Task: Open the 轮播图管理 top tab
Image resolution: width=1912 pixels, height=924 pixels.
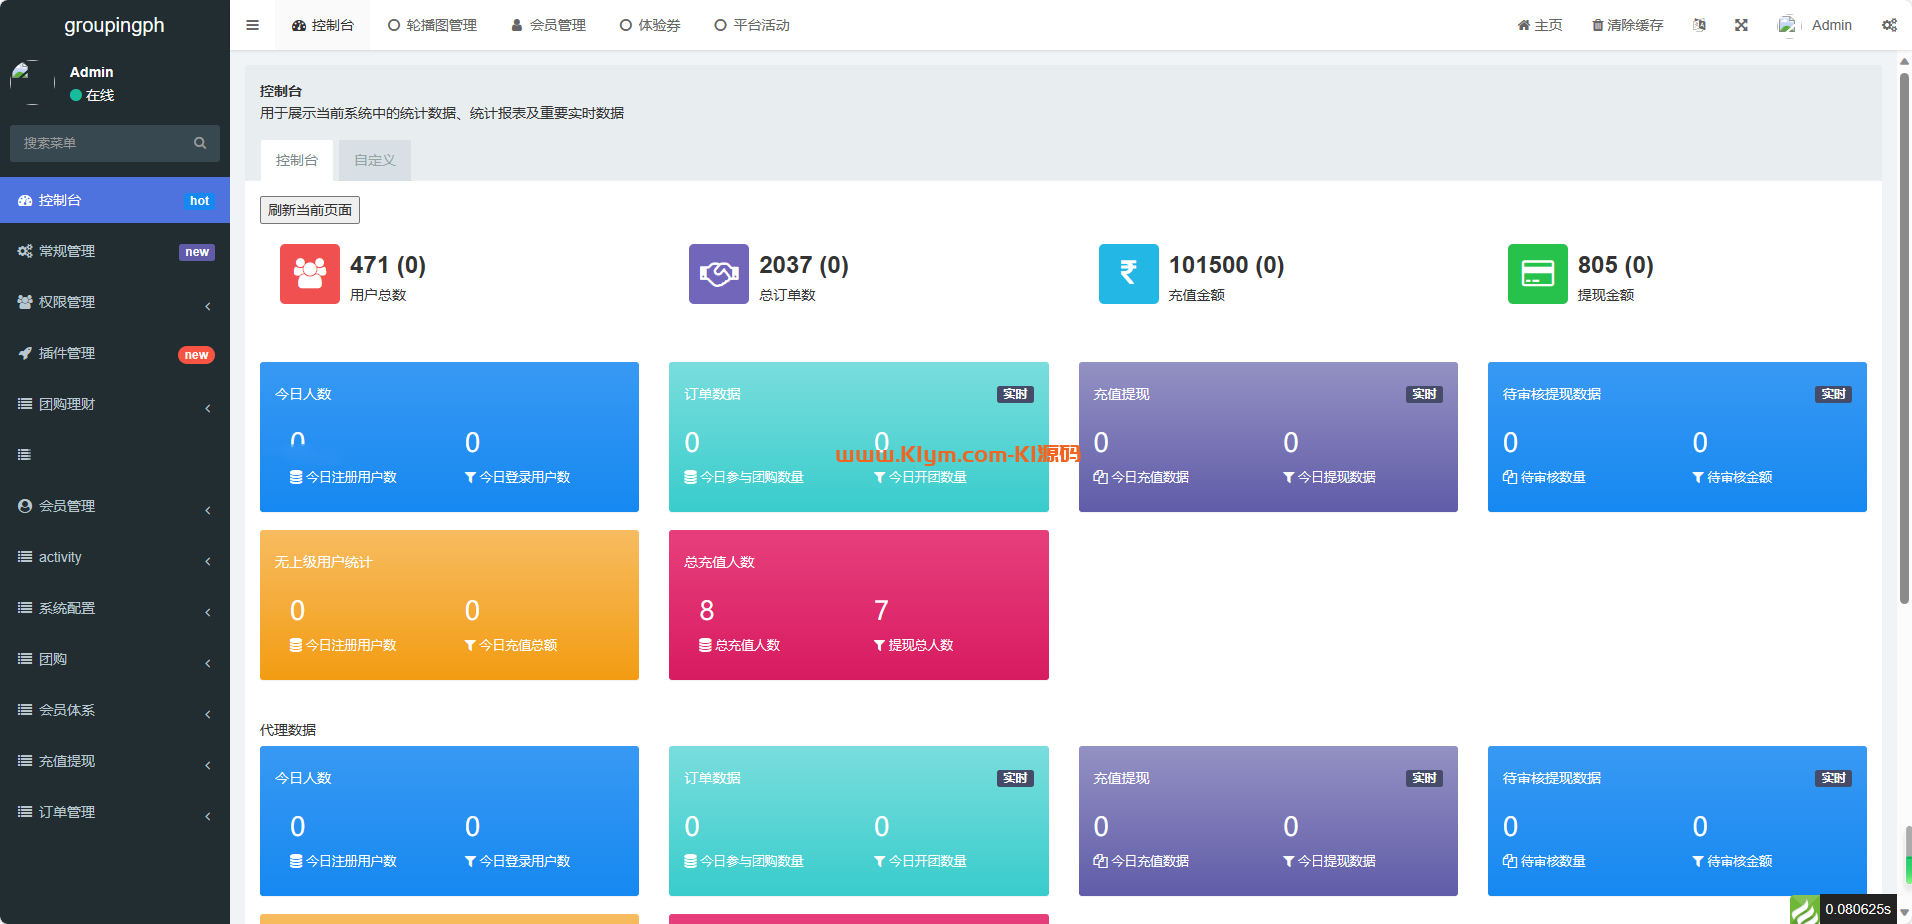Action: click(432, 25)
